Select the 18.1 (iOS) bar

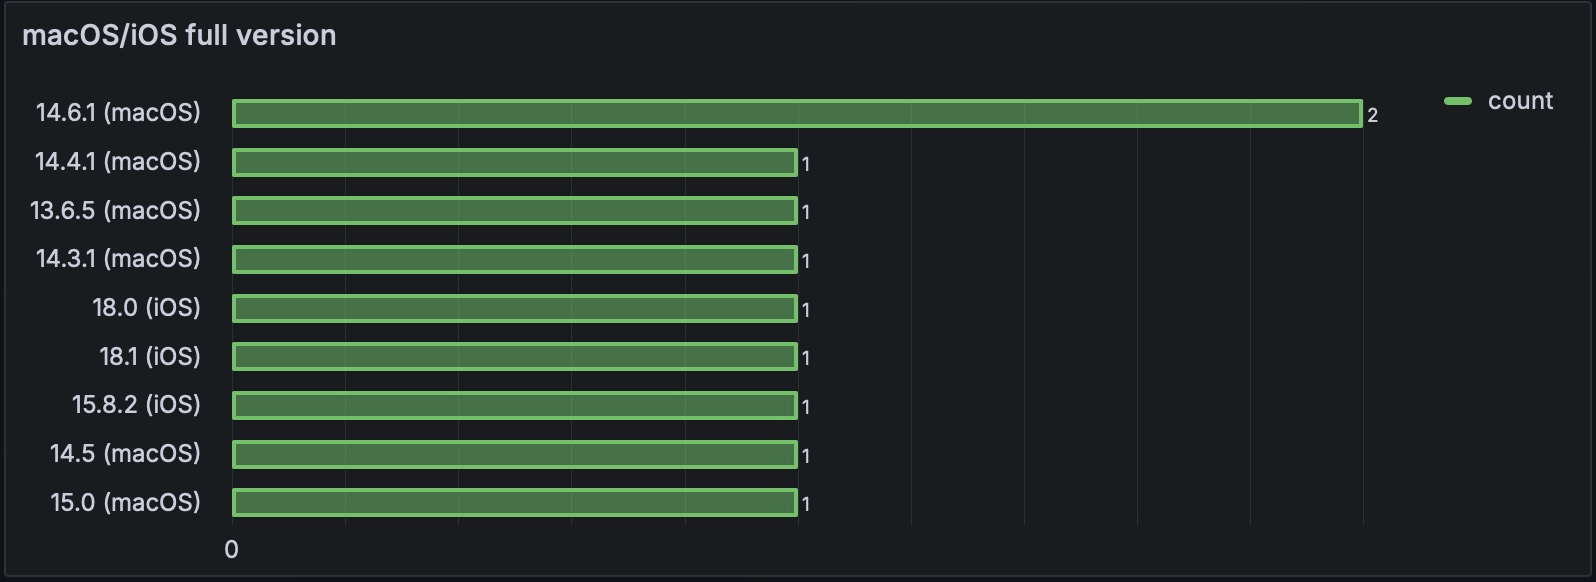515,357
